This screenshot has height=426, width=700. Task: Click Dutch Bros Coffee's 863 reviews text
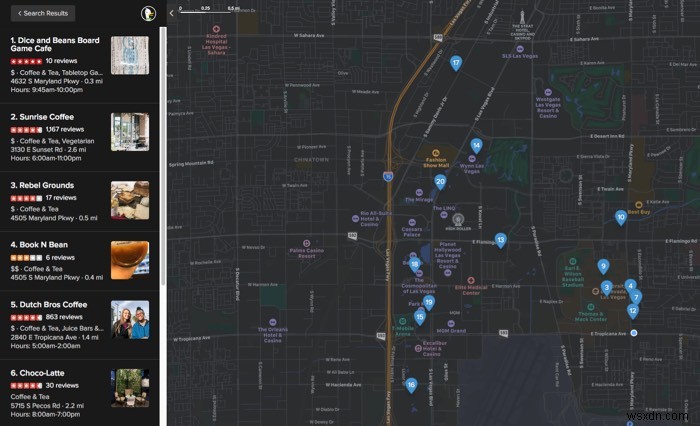[x=64, y=317]
